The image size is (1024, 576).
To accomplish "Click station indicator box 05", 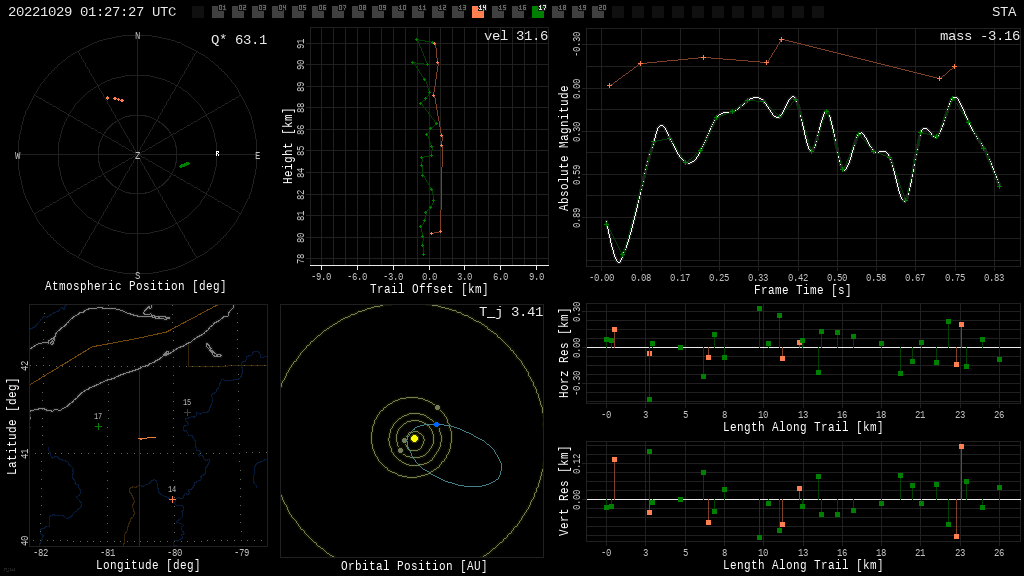I will 298,12.
